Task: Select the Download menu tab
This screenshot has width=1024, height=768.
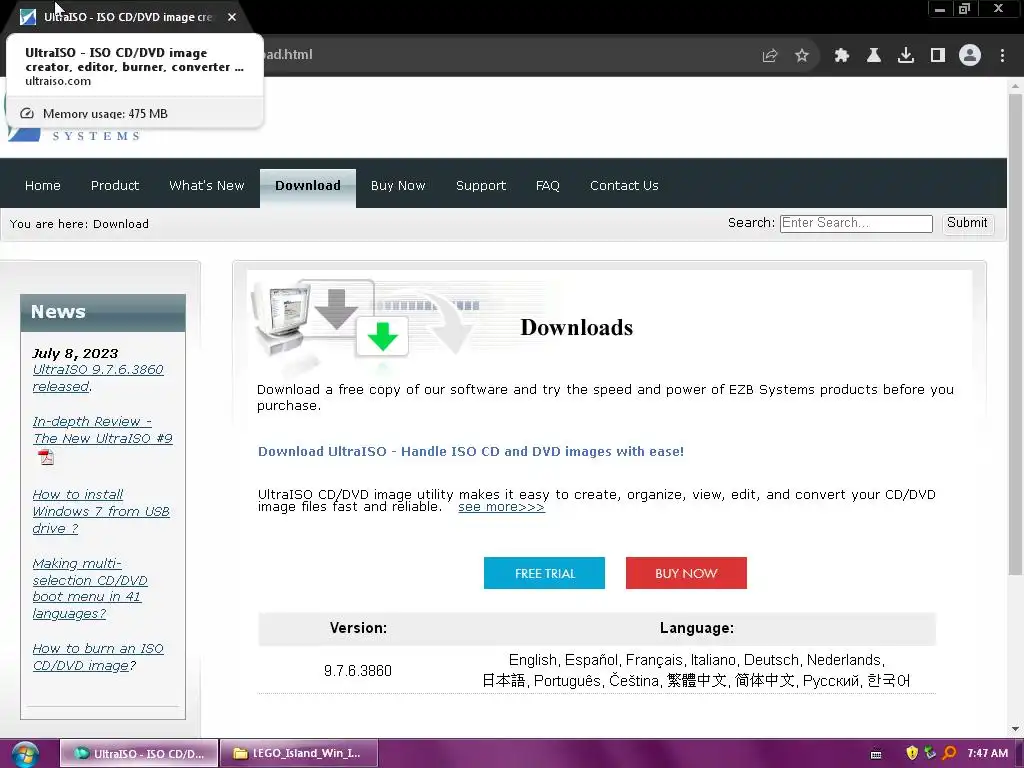Action: tap(308, 187)
